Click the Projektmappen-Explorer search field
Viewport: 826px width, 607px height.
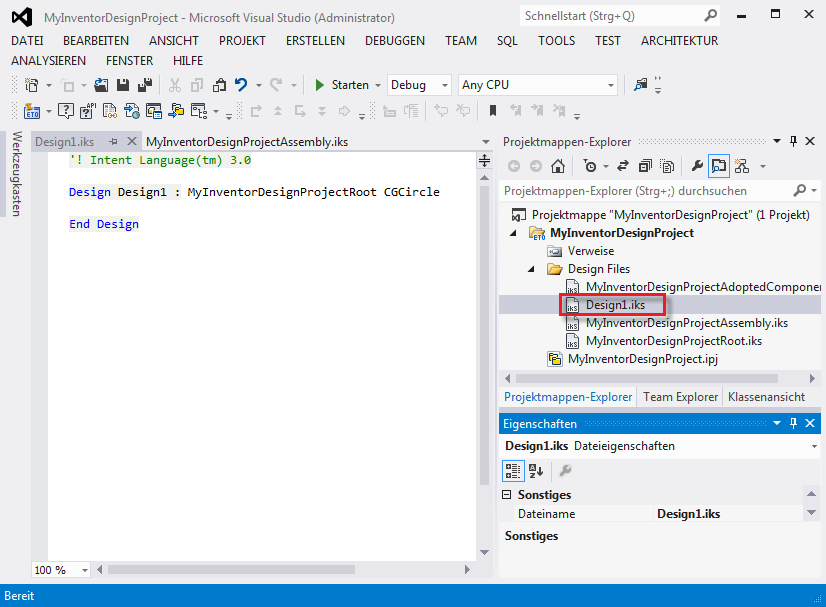(647, 191)
